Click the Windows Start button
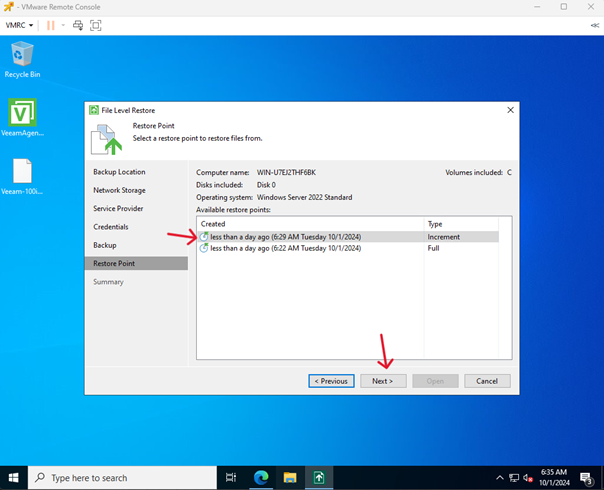 [x=14, y=478]
